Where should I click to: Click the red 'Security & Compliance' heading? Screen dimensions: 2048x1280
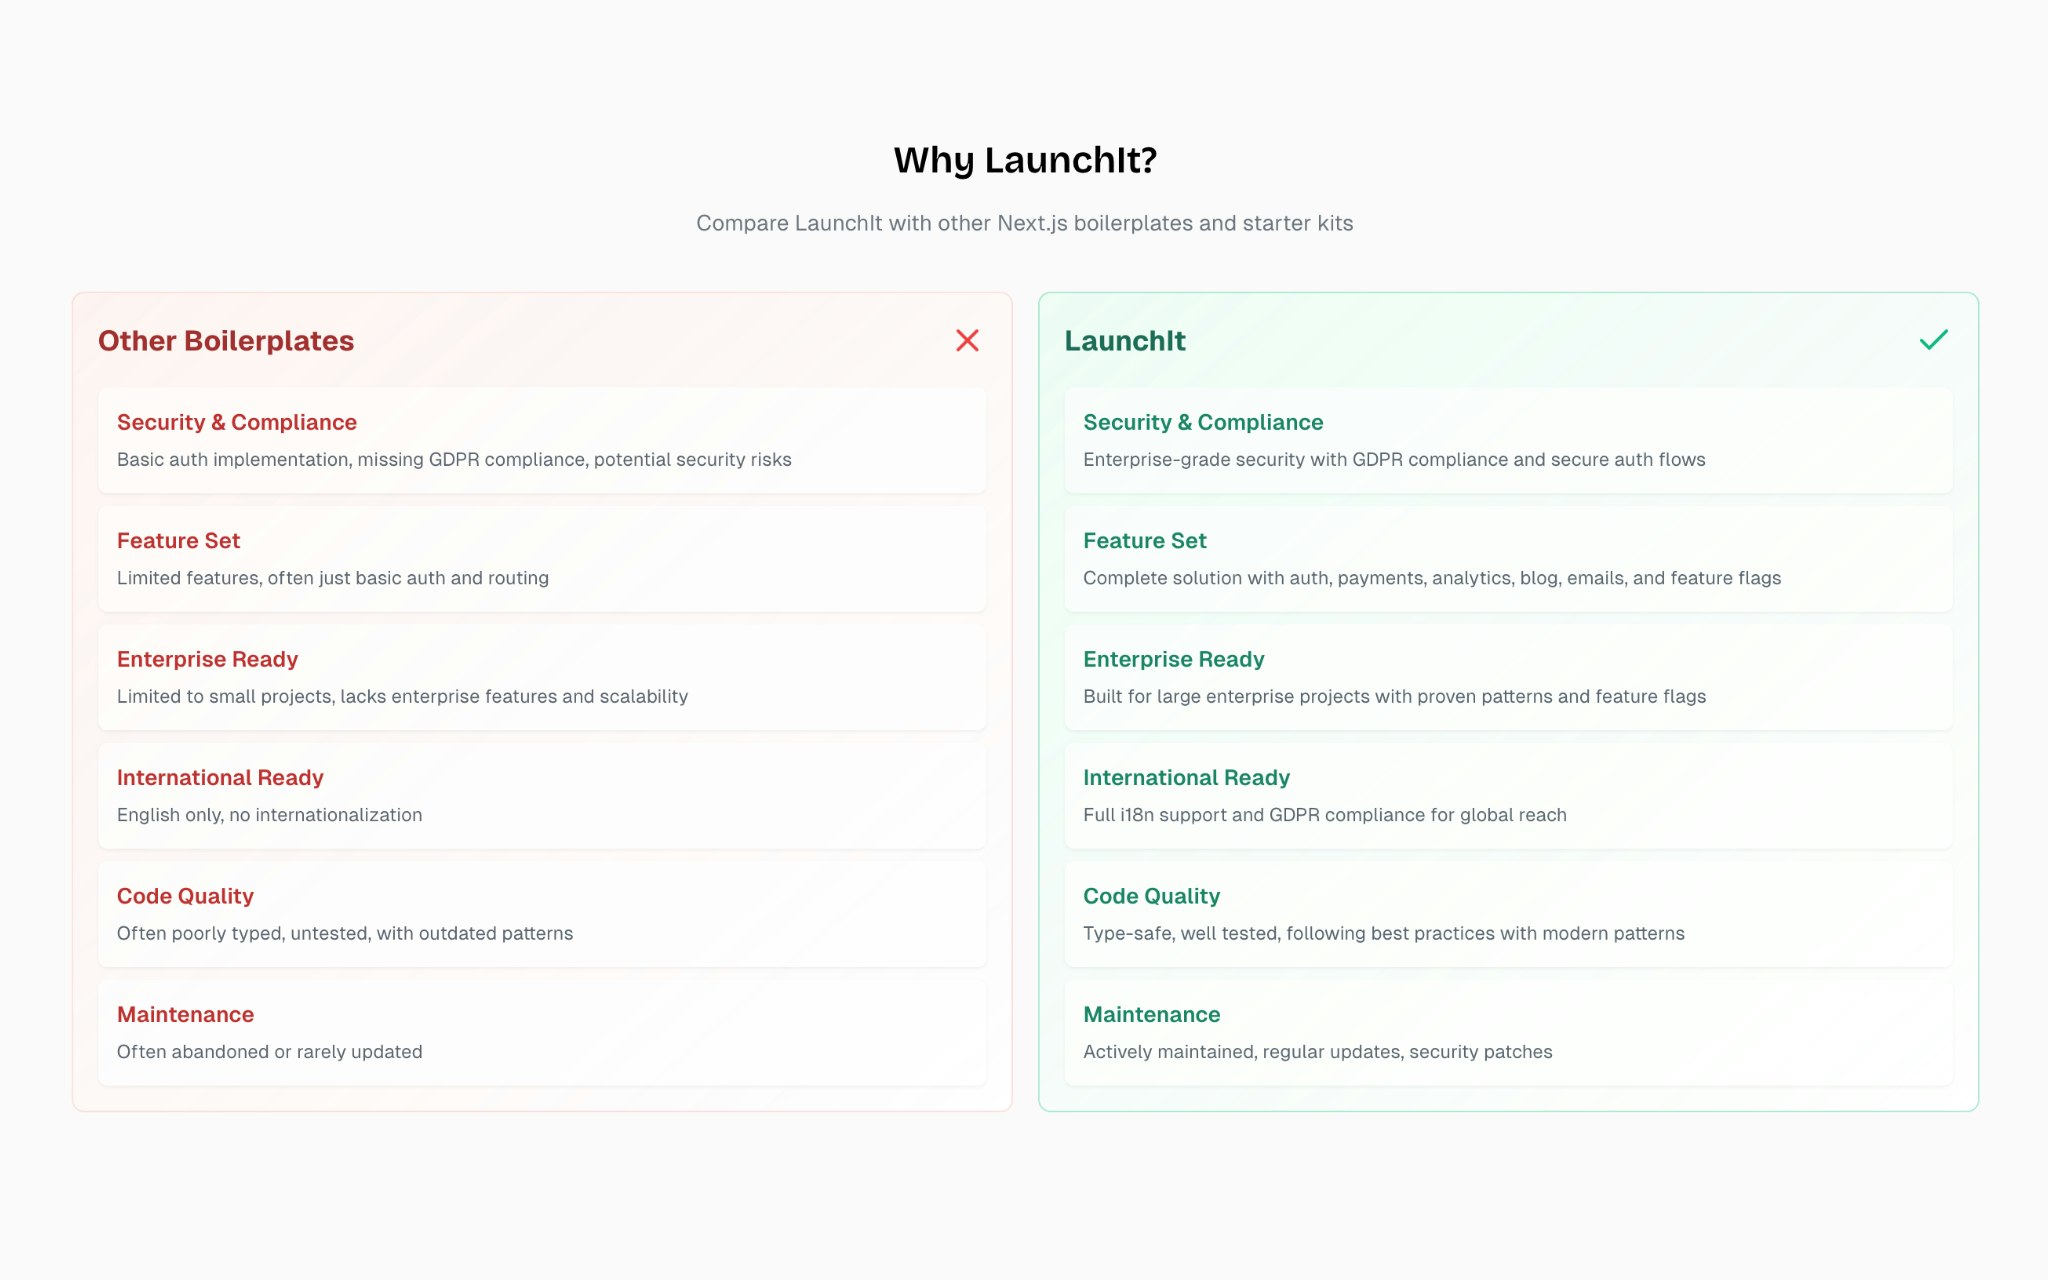pyautogui.click(x=237, y=422)
